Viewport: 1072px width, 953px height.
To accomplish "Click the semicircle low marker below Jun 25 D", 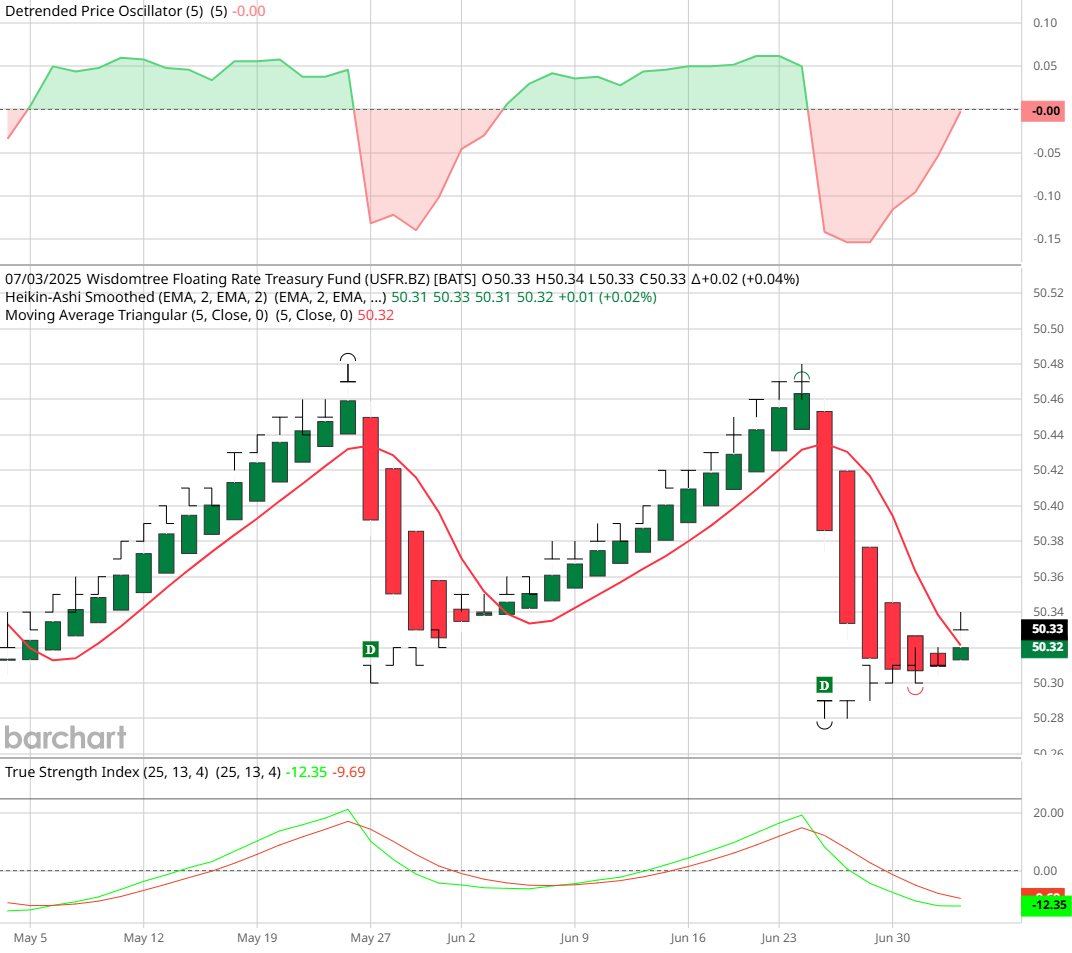I will click(x=825, y=725).
